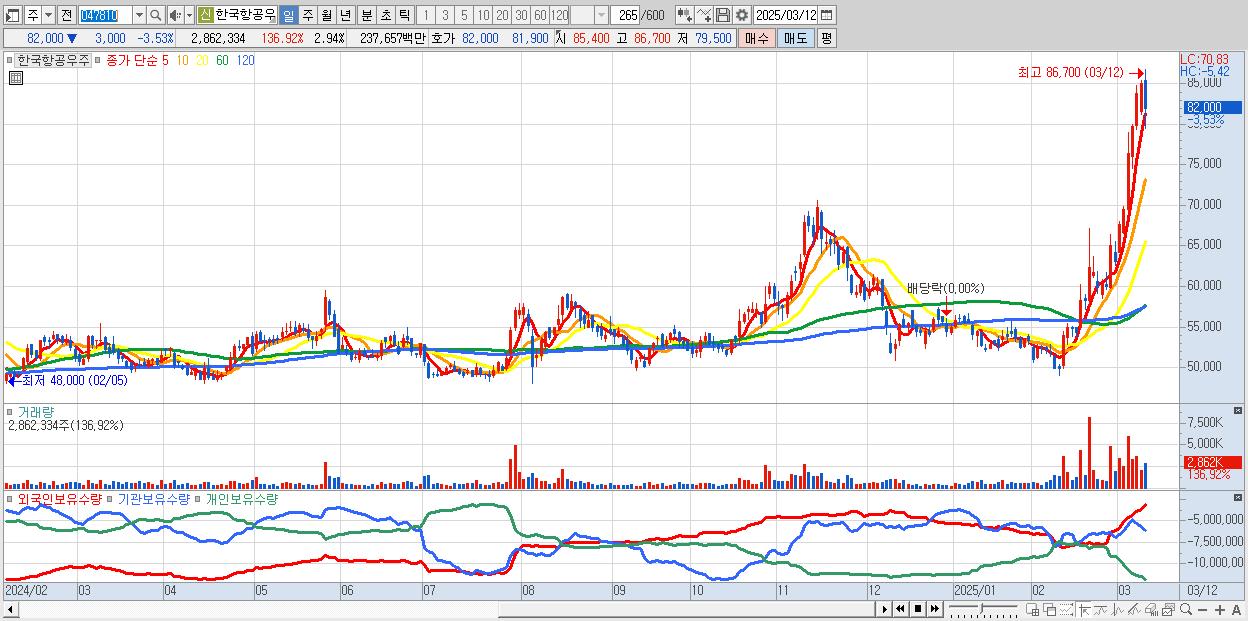Screen dimensions: 1248x621
Task: Select the 년 (yearly) period button
Action: [345, 15]
